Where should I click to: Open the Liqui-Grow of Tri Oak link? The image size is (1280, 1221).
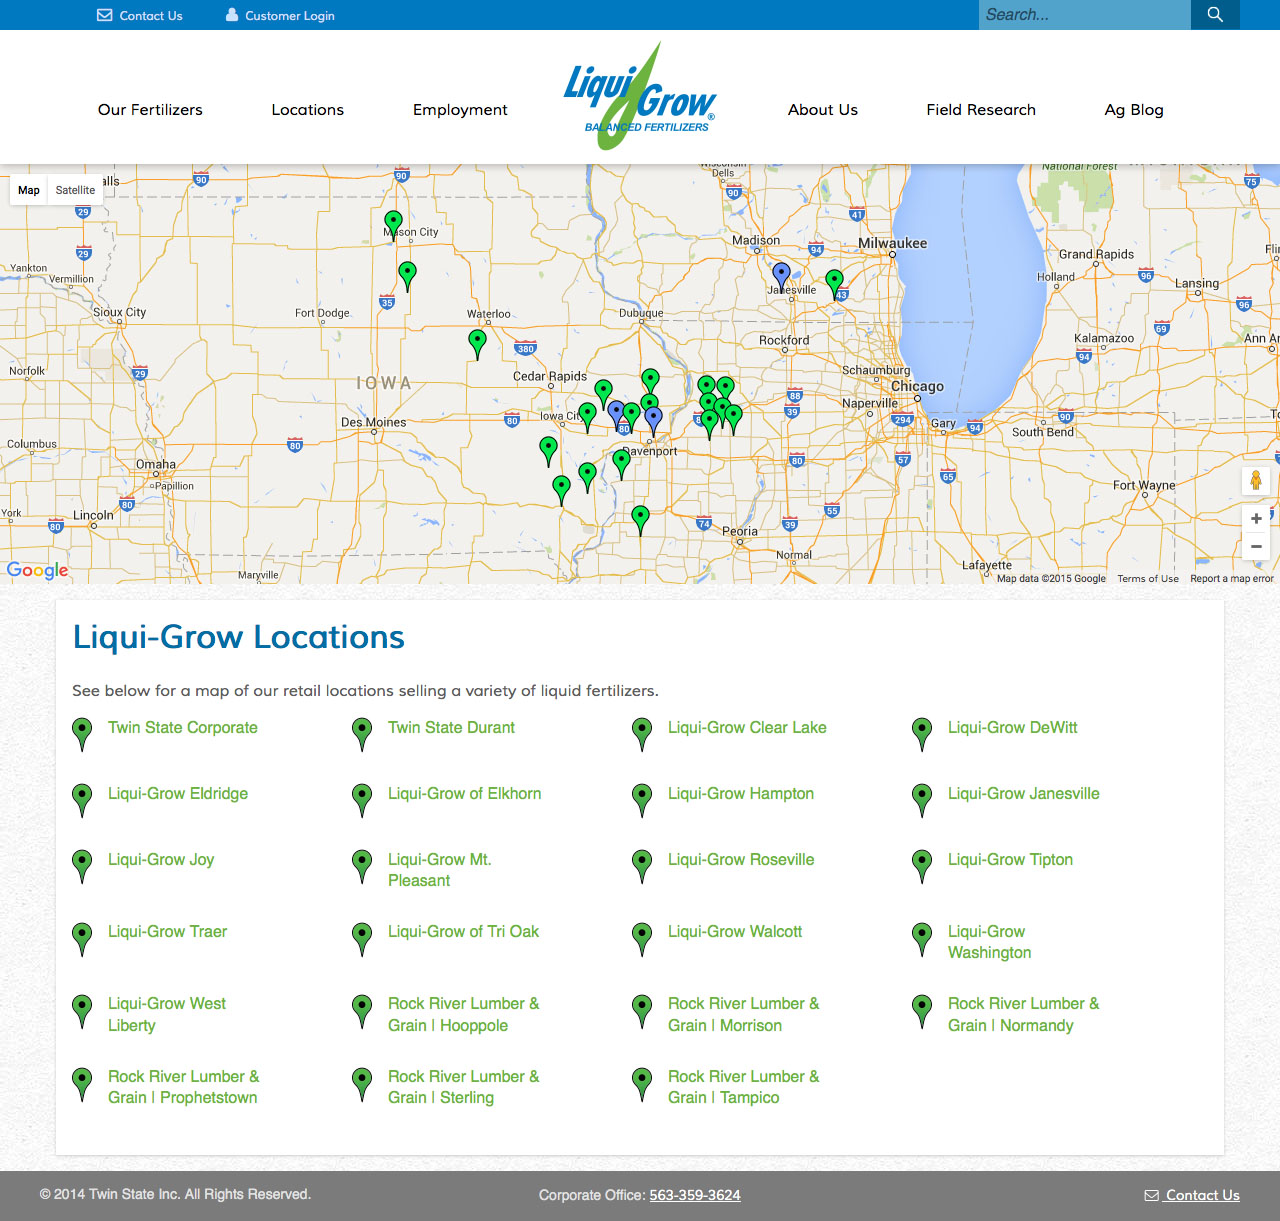click(x=463, y=931)
